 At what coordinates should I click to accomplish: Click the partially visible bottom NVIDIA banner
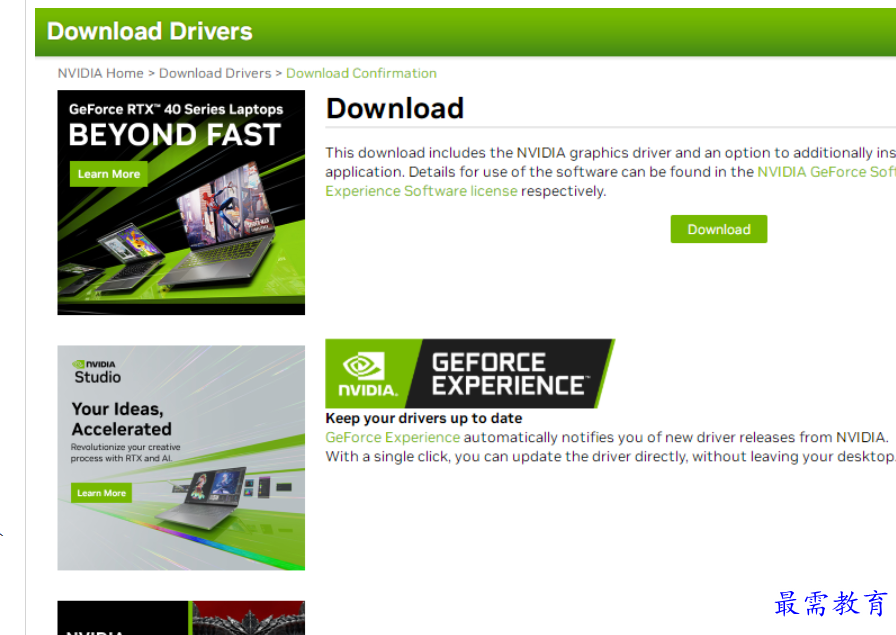(x=181, y=618)
